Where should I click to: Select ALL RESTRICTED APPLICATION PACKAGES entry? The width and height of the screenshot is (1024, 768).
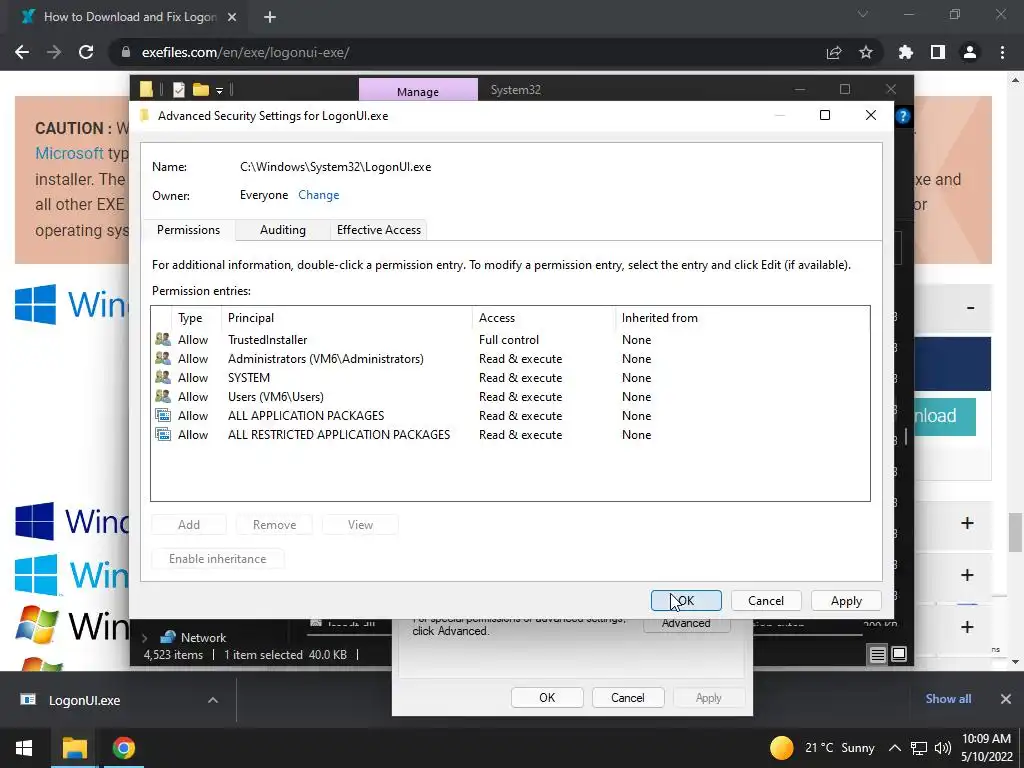point(509,434)
